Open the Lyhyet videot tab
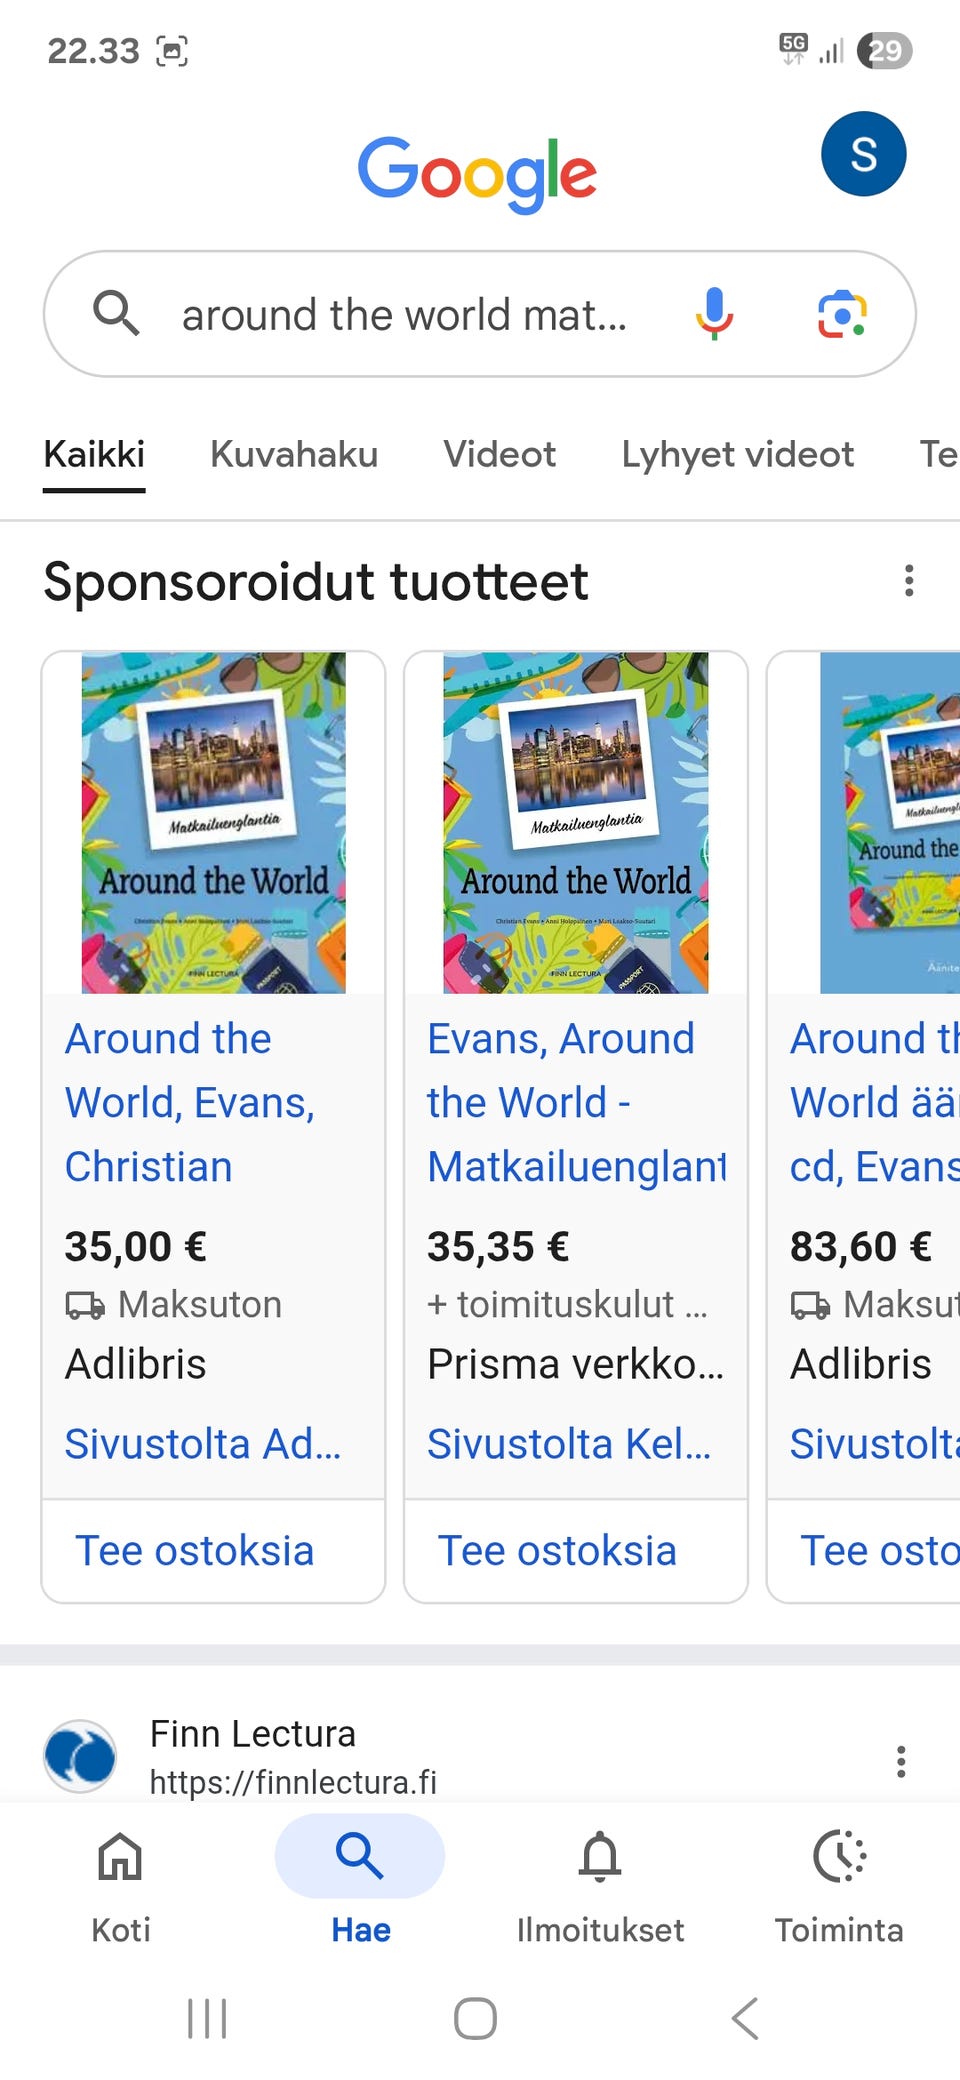The image size is (960, 2080). coord(737,455)
